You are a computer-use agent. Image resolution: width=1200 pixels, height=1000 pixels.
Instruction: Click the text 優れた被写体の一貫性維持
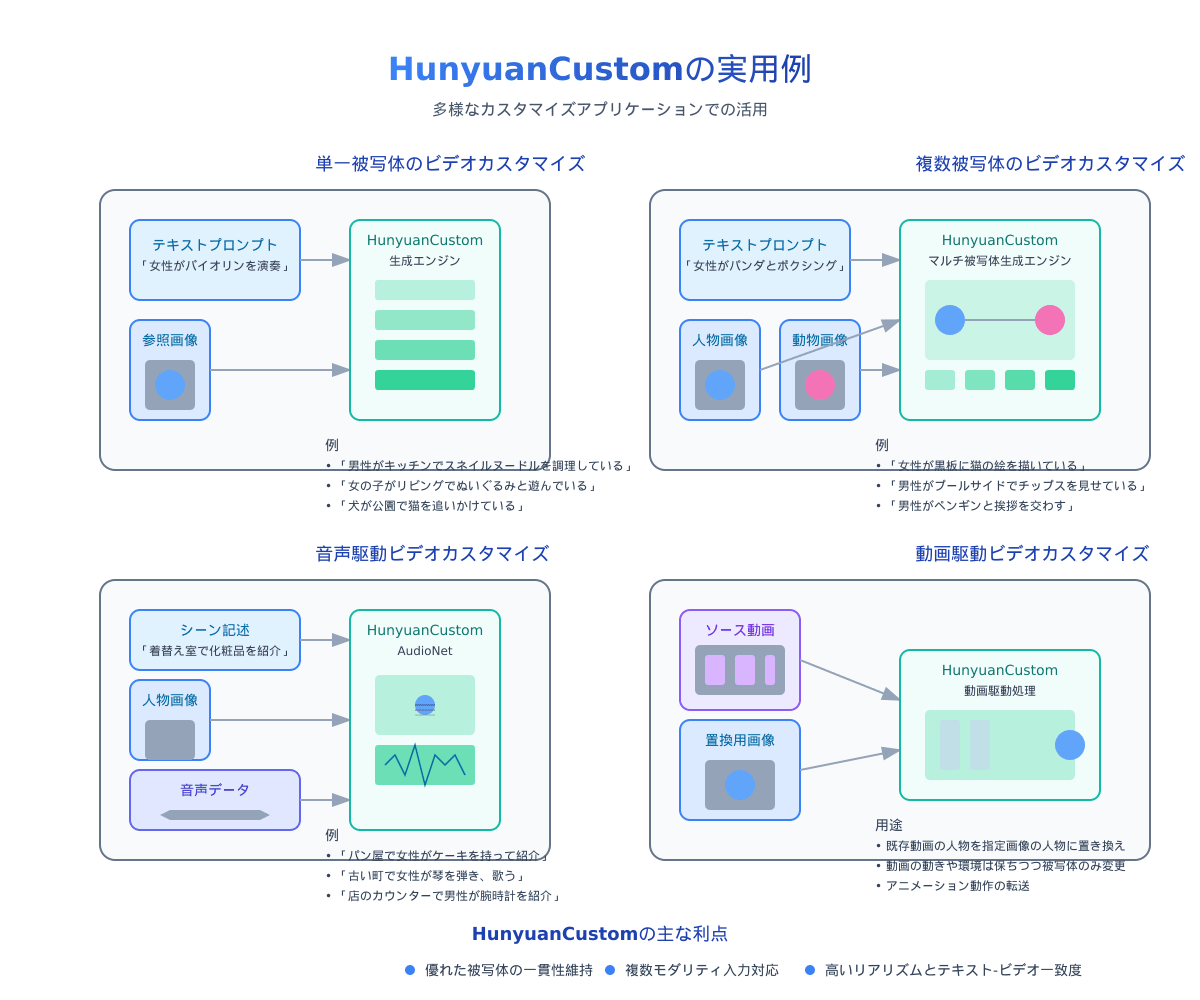(x=509, y=970)
